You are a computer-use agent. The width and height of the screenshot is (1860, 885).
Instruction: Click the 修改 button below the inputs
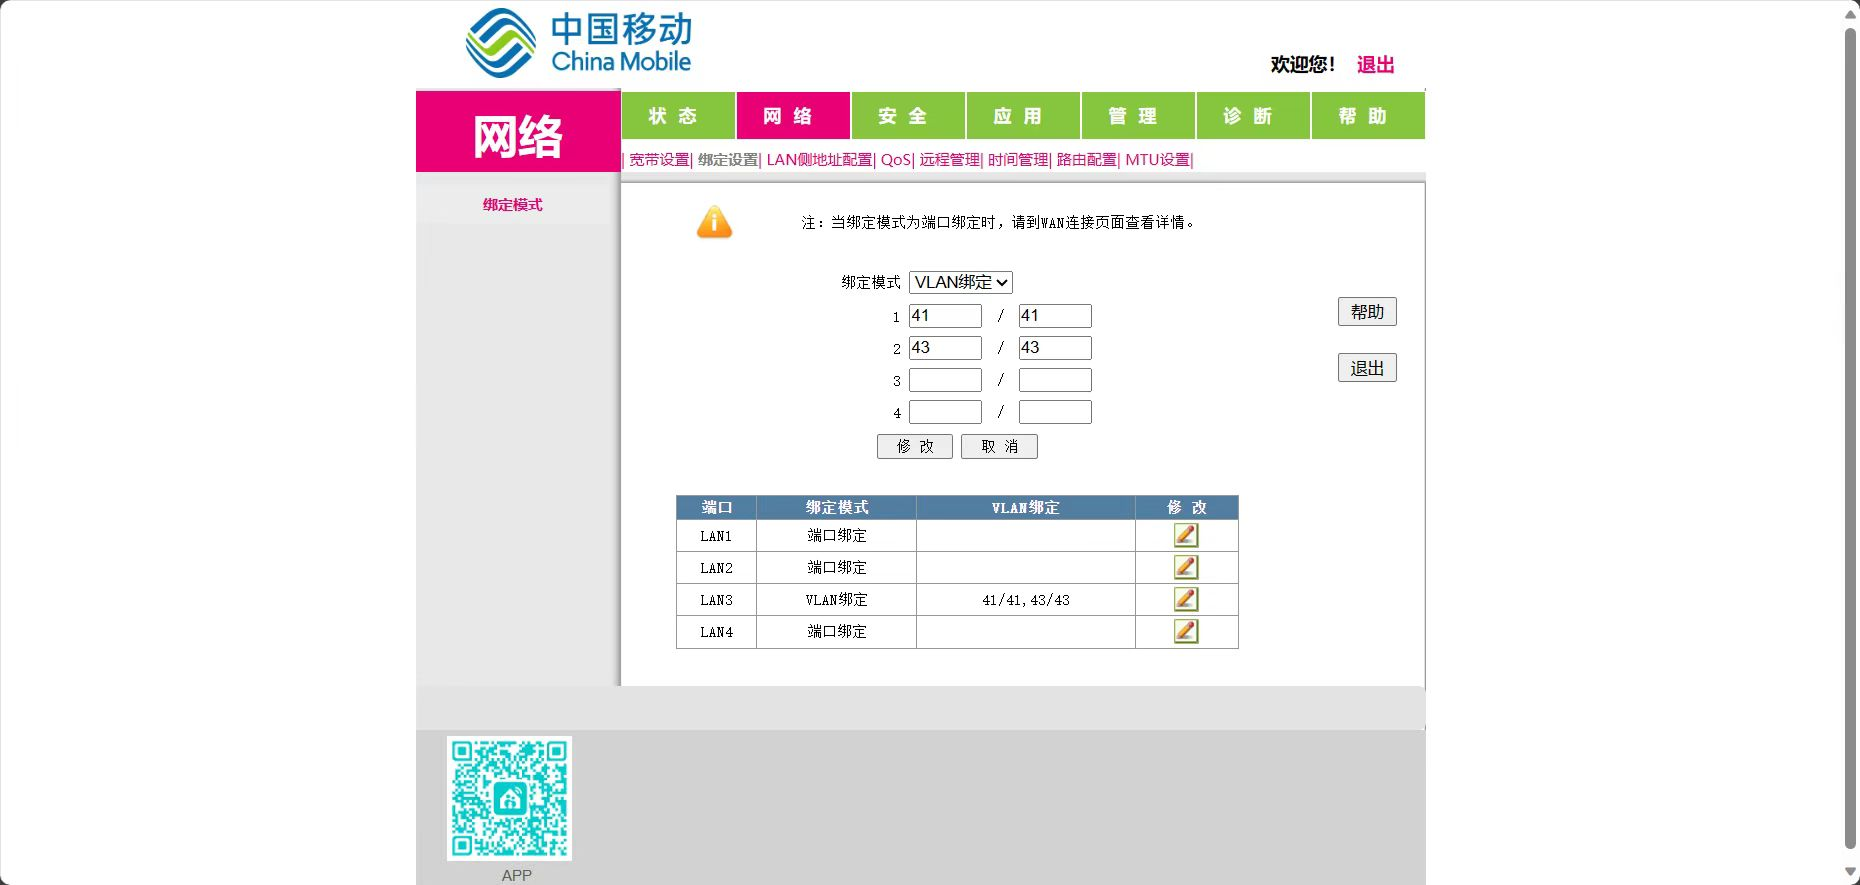click(915, 447)
